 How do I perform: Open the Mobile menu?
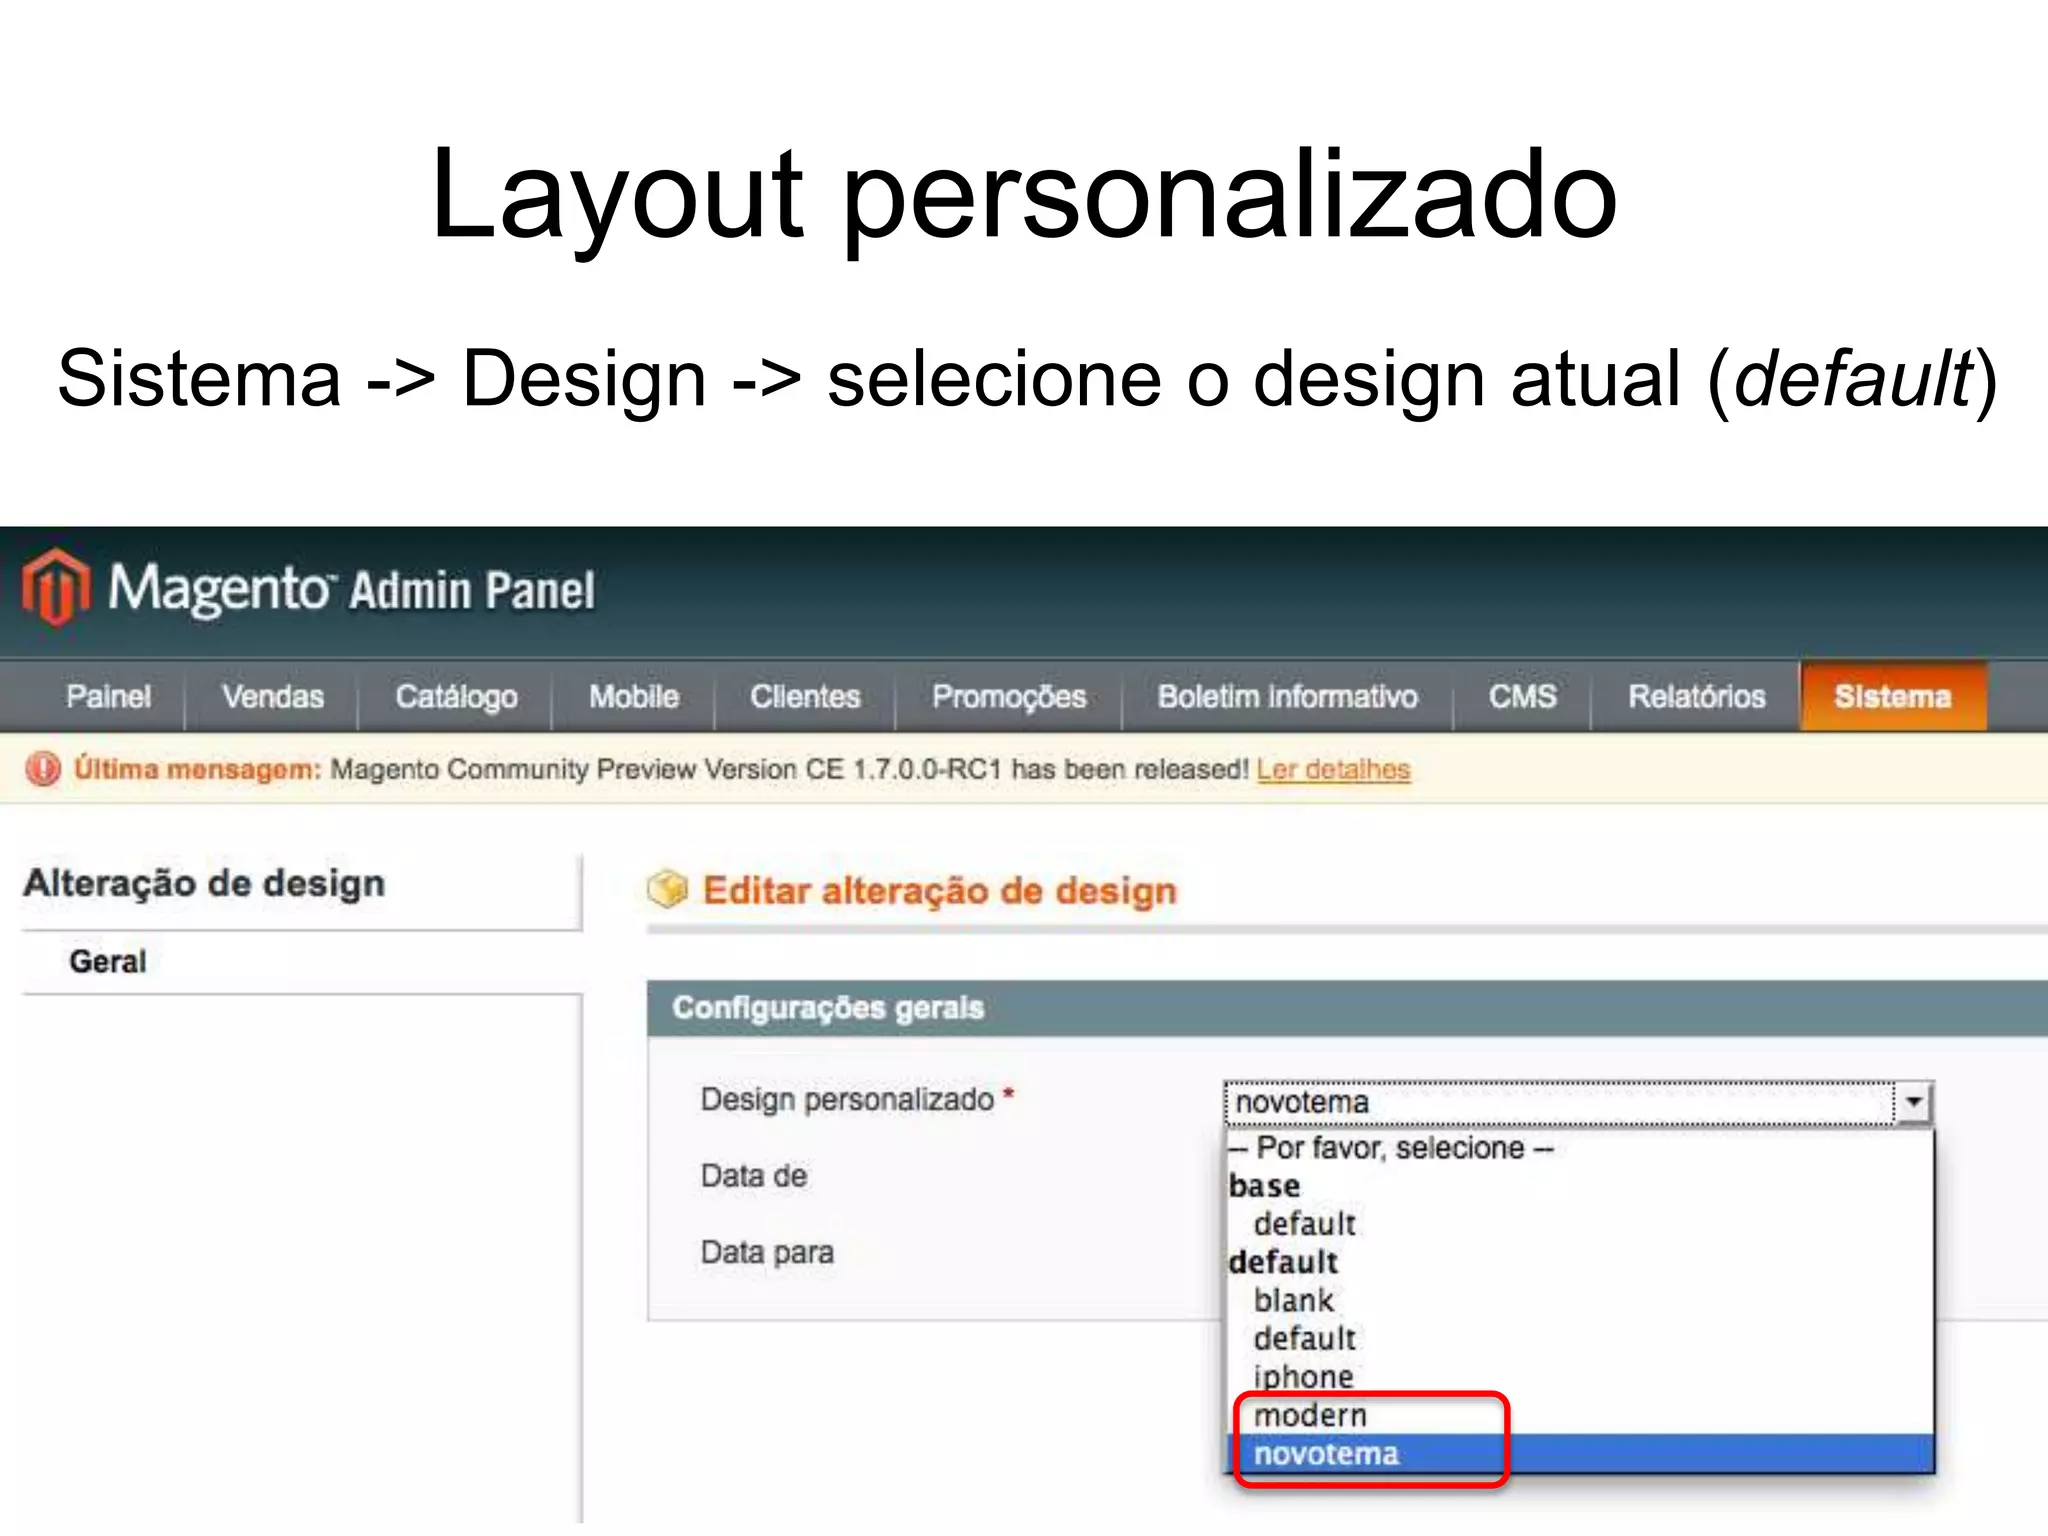pos(634,696)
